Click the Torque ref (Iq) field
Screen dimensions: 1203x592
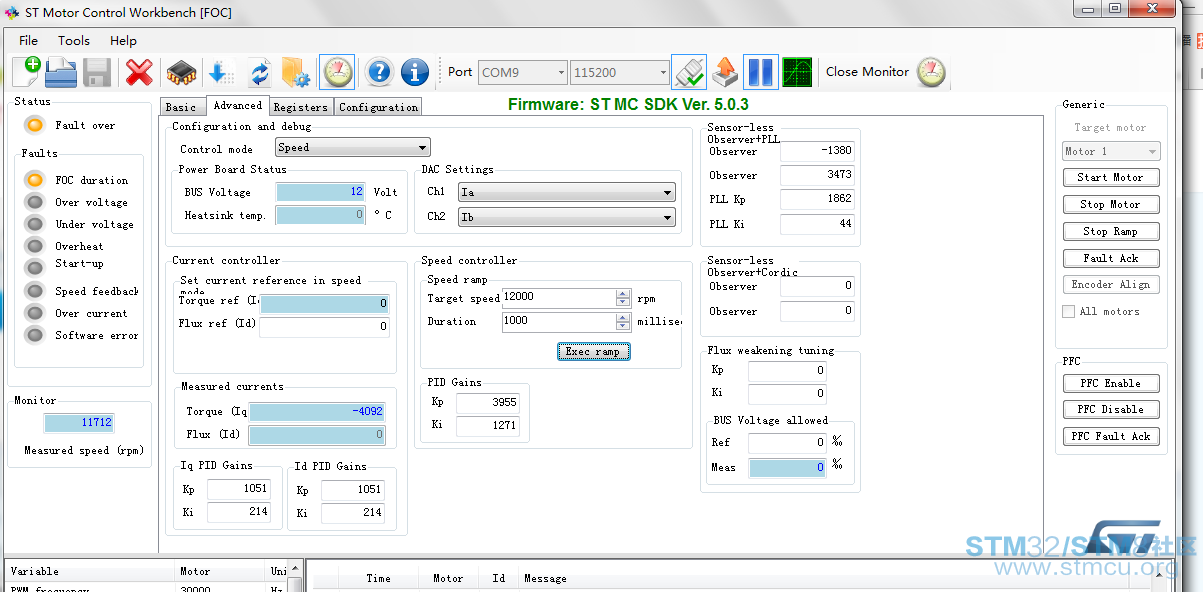pos(324,304)
